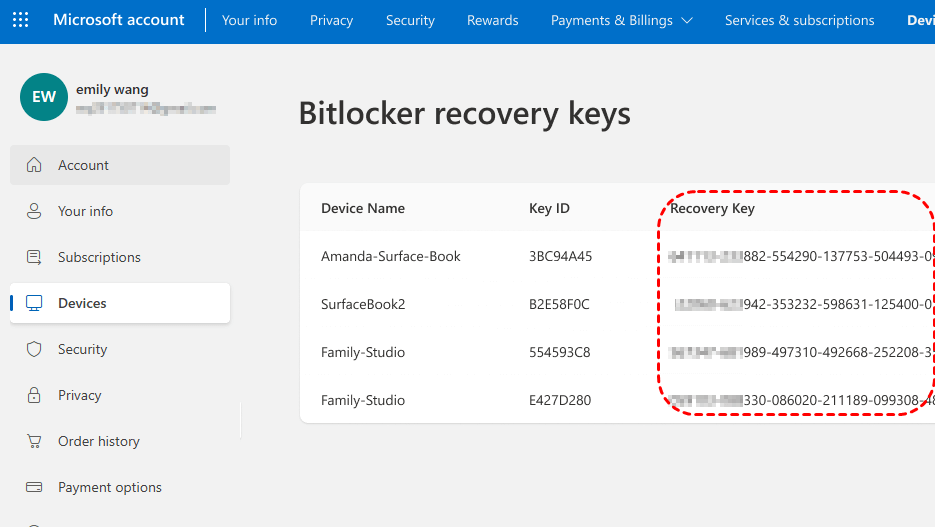This screenshot has height=527, width=935.
Task: Open Security in top navigation
Action: click(410, 20)
